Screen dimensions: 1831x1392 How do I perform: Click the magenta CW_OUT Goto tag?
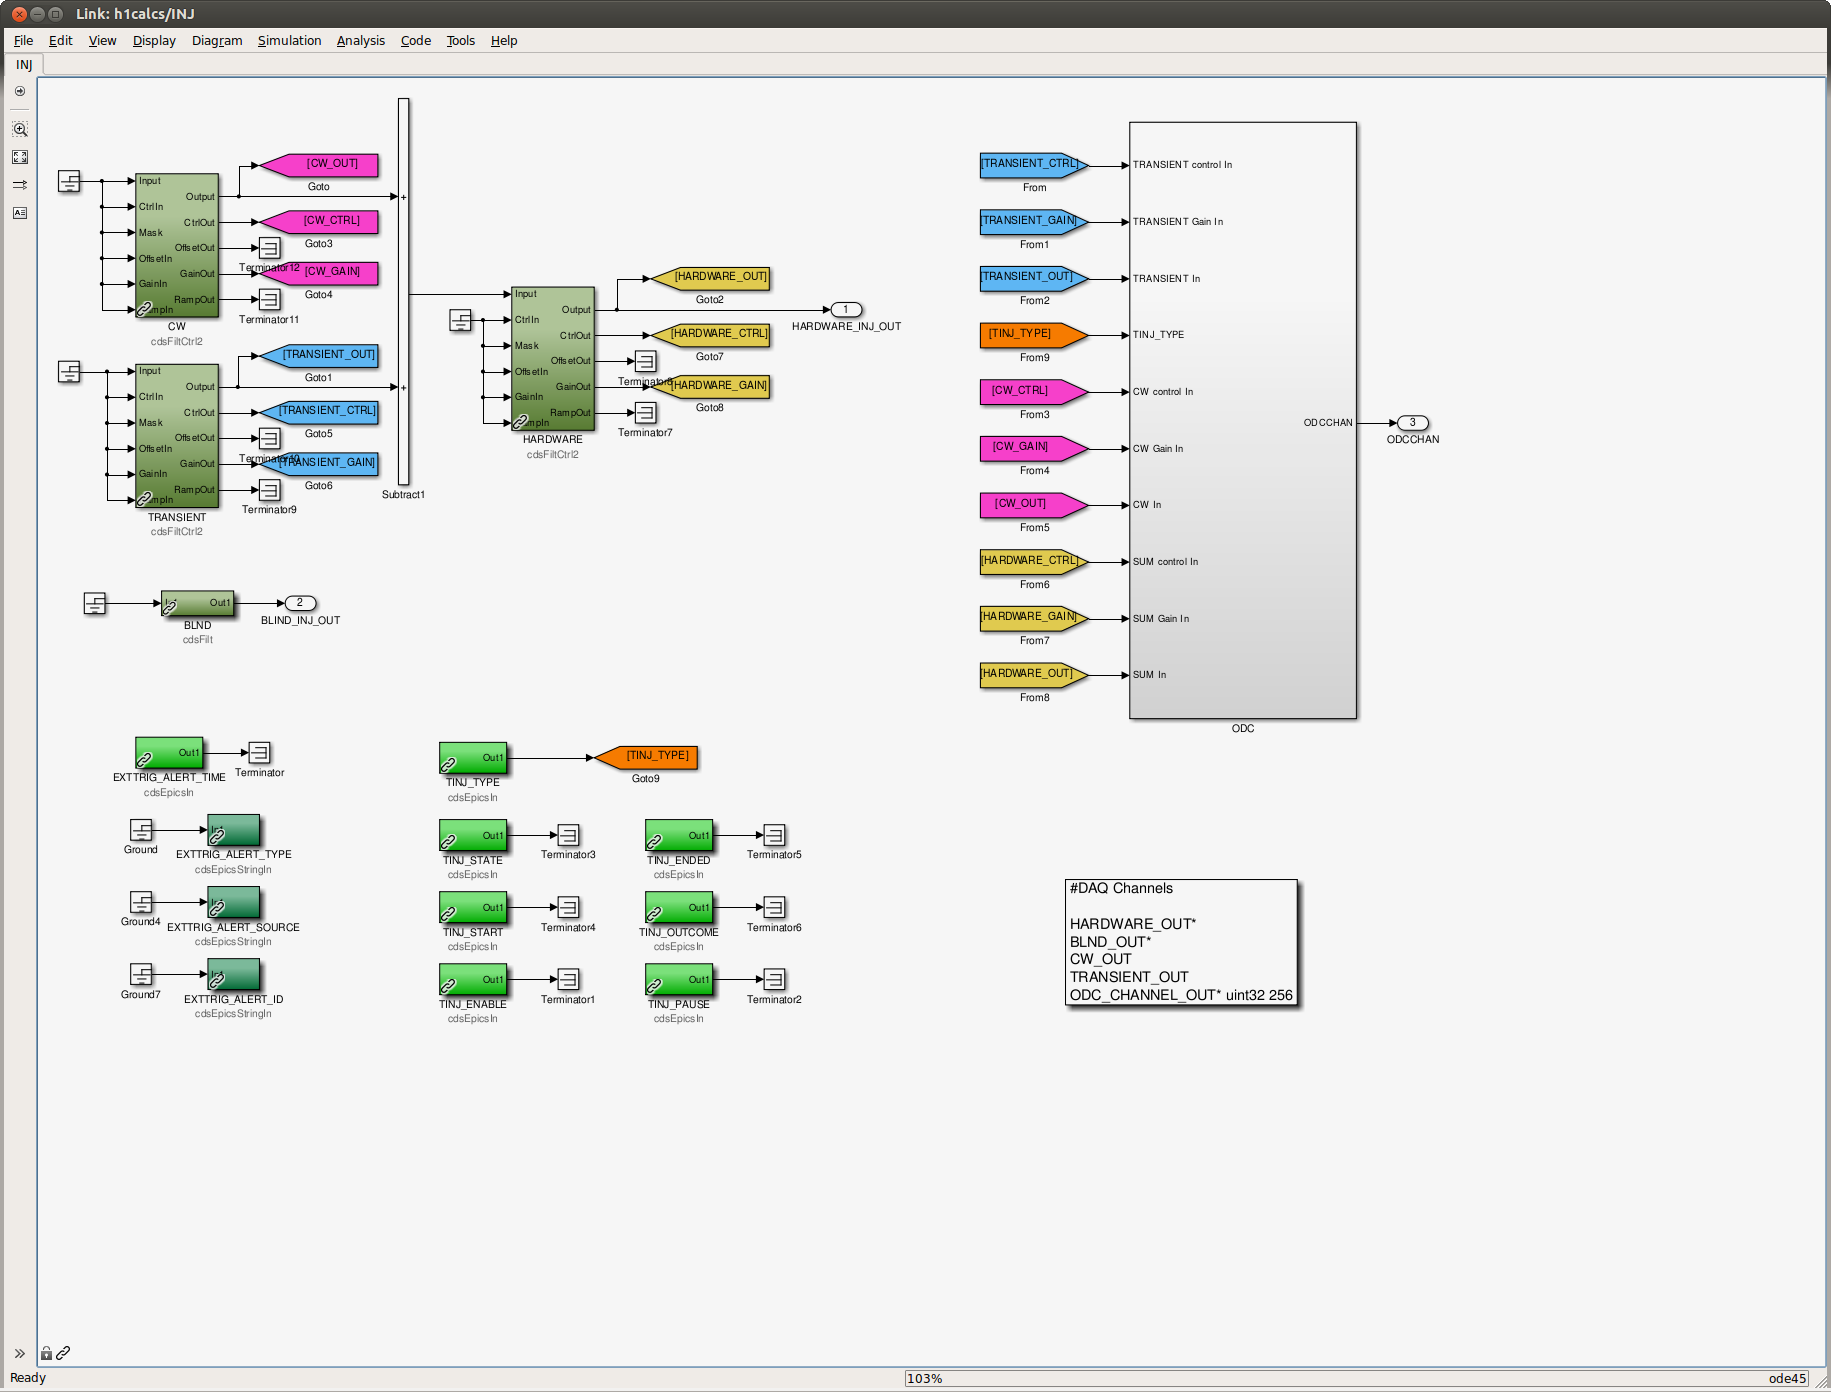click(320, 165)
